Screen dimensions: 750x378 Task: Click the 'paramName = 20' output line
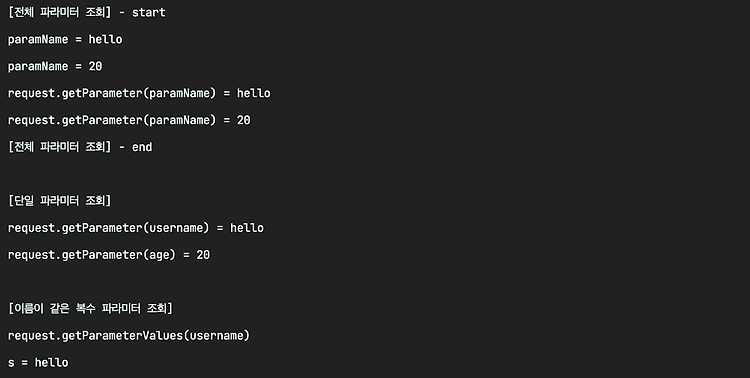(x=55, y=66)
